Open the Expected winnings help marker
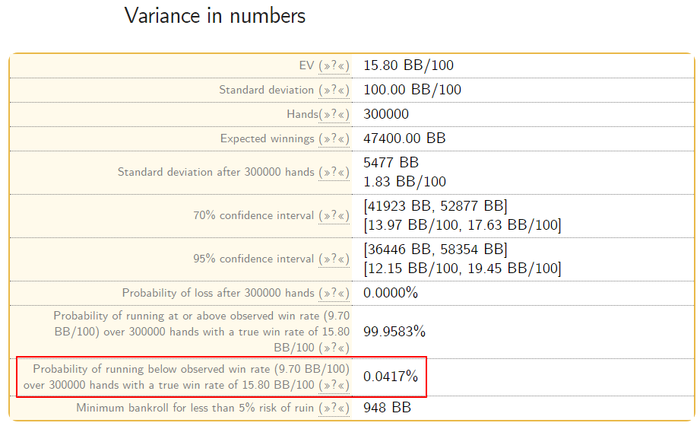Image resolution: width=700 pixels, height=426 pixels. [x=334, y=139]
